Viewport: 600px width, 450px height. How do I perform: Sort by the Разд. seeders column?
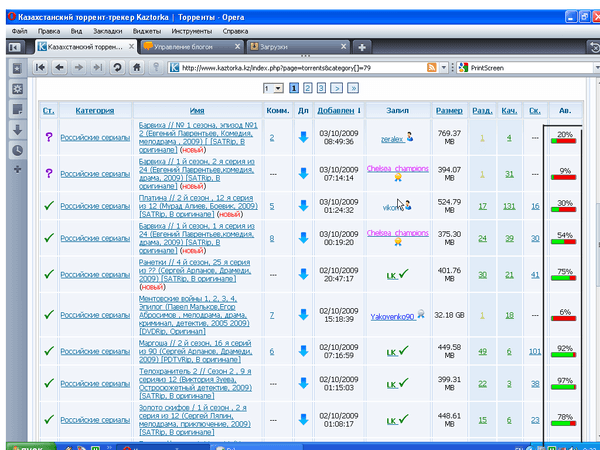(x=482, y=111)
